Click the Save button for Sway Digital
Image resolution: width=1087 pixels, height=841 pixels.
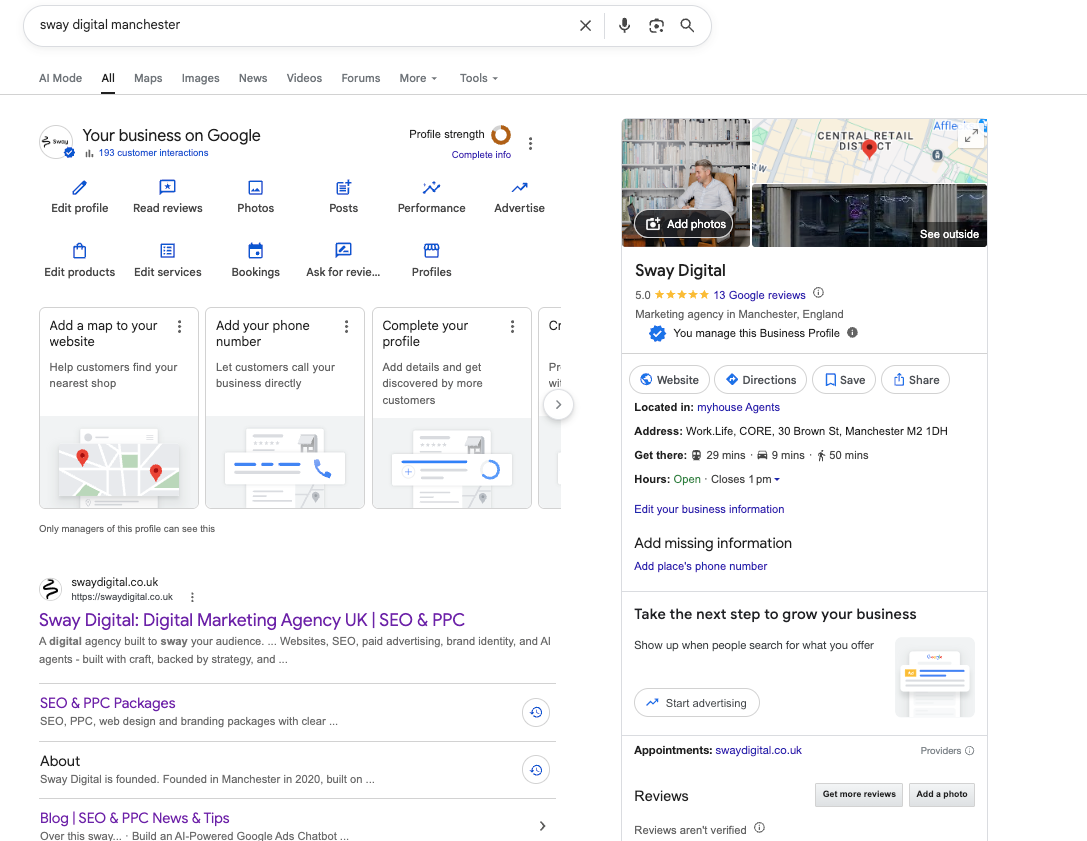[844, 380]
